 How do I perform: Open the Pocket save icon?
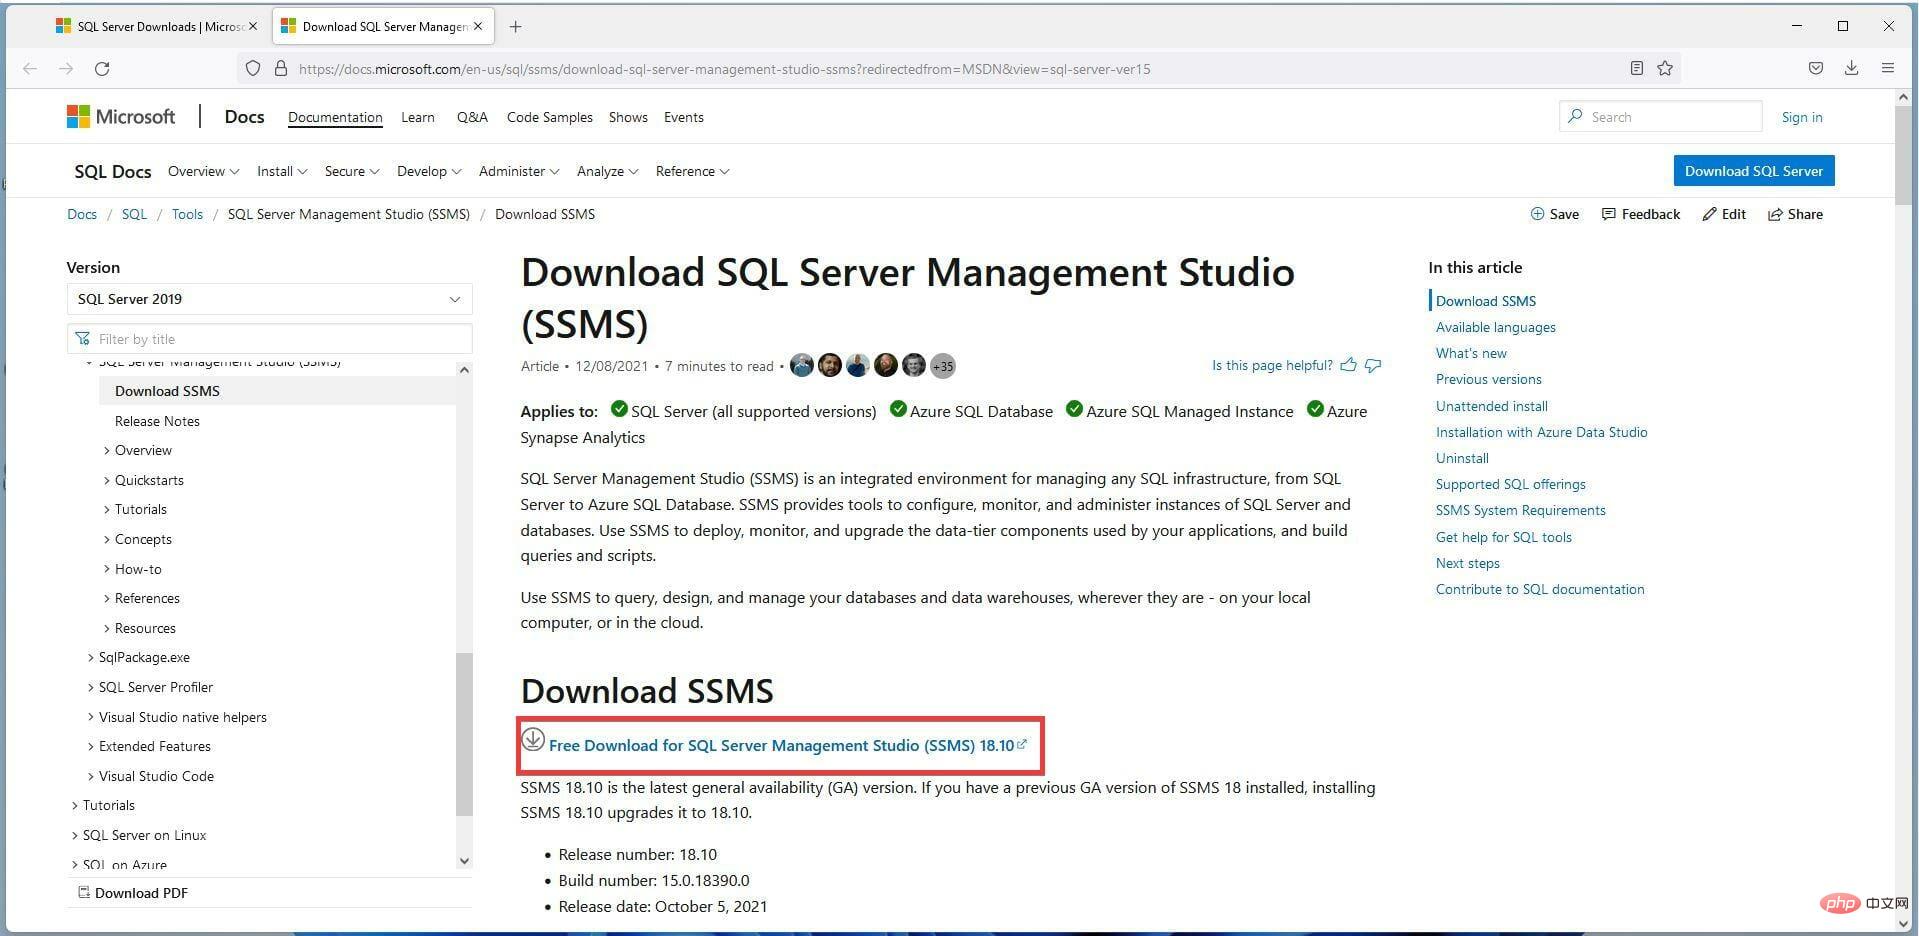pos(1816,68)
